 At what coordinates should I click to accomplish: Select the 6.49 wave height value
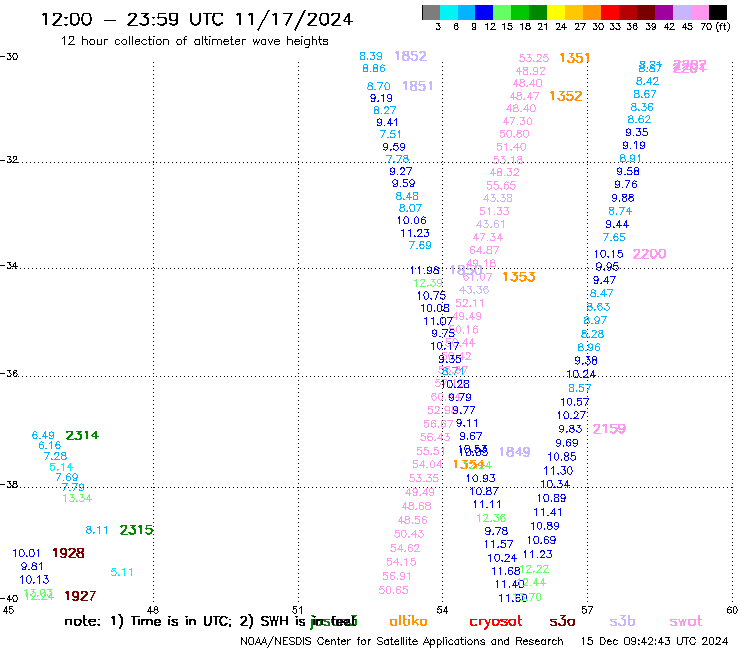tap(43, 435)
